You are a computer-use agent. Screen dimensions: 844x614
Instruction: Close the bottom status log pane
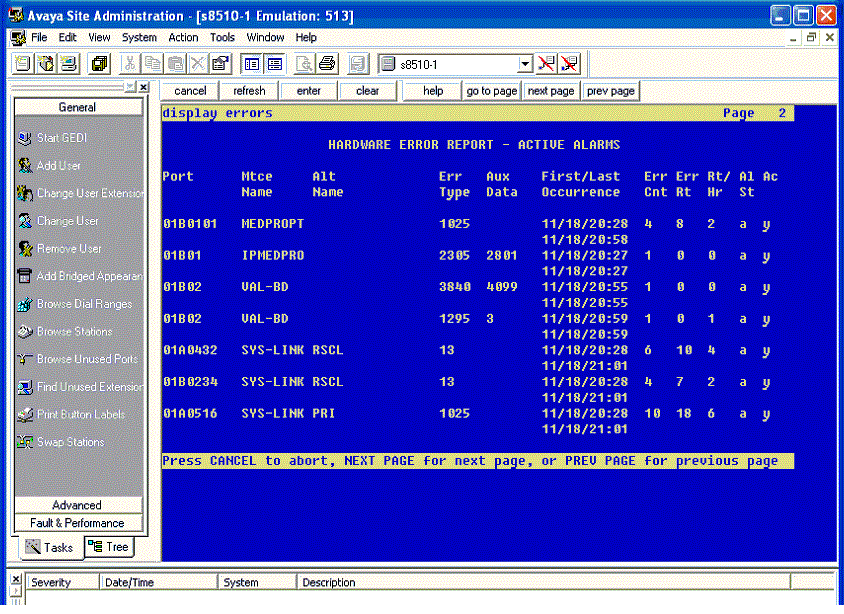pos(16,578)
